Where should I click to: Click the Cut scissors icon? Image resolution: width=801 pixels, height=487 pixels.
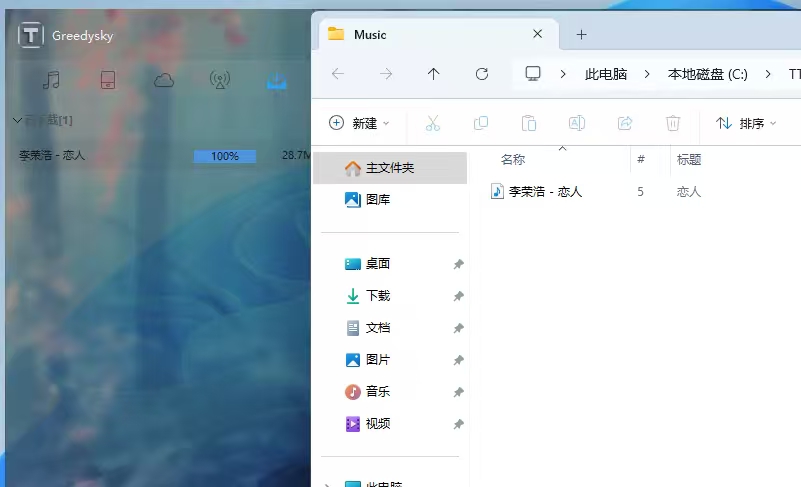tap(433, 123)
